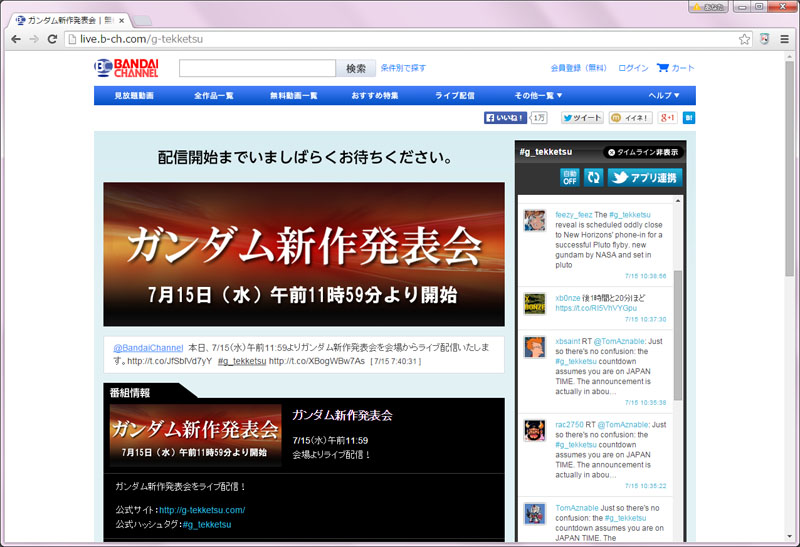Click the feezy_feez username link
Image resolution: width=800 pixels, height=547 pixels.
click(x=574, y=215)
